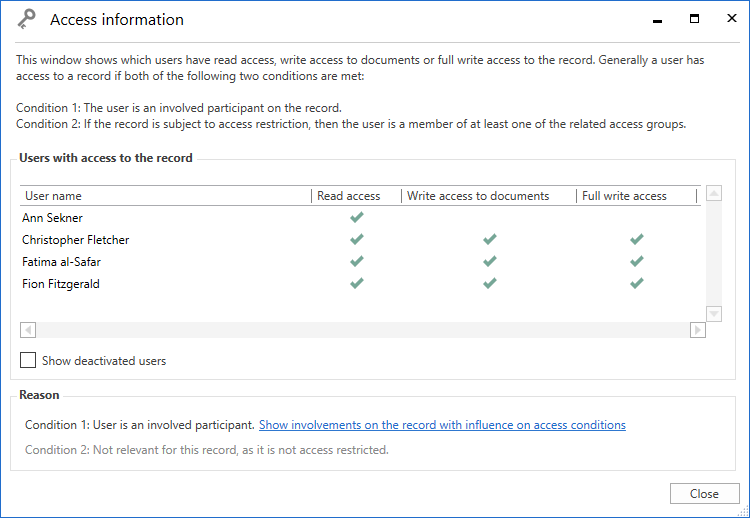Click the vertical scrollbar up arrow
Screen dimensions: 750x518
714,193
